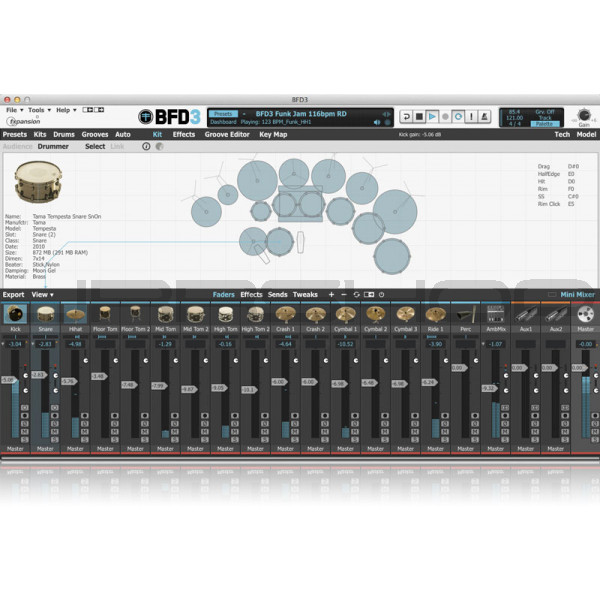Image resolution: width=600 pixels, height=600 pixels.
Task: Click the record button in transport
Action: tap(445, 116)
